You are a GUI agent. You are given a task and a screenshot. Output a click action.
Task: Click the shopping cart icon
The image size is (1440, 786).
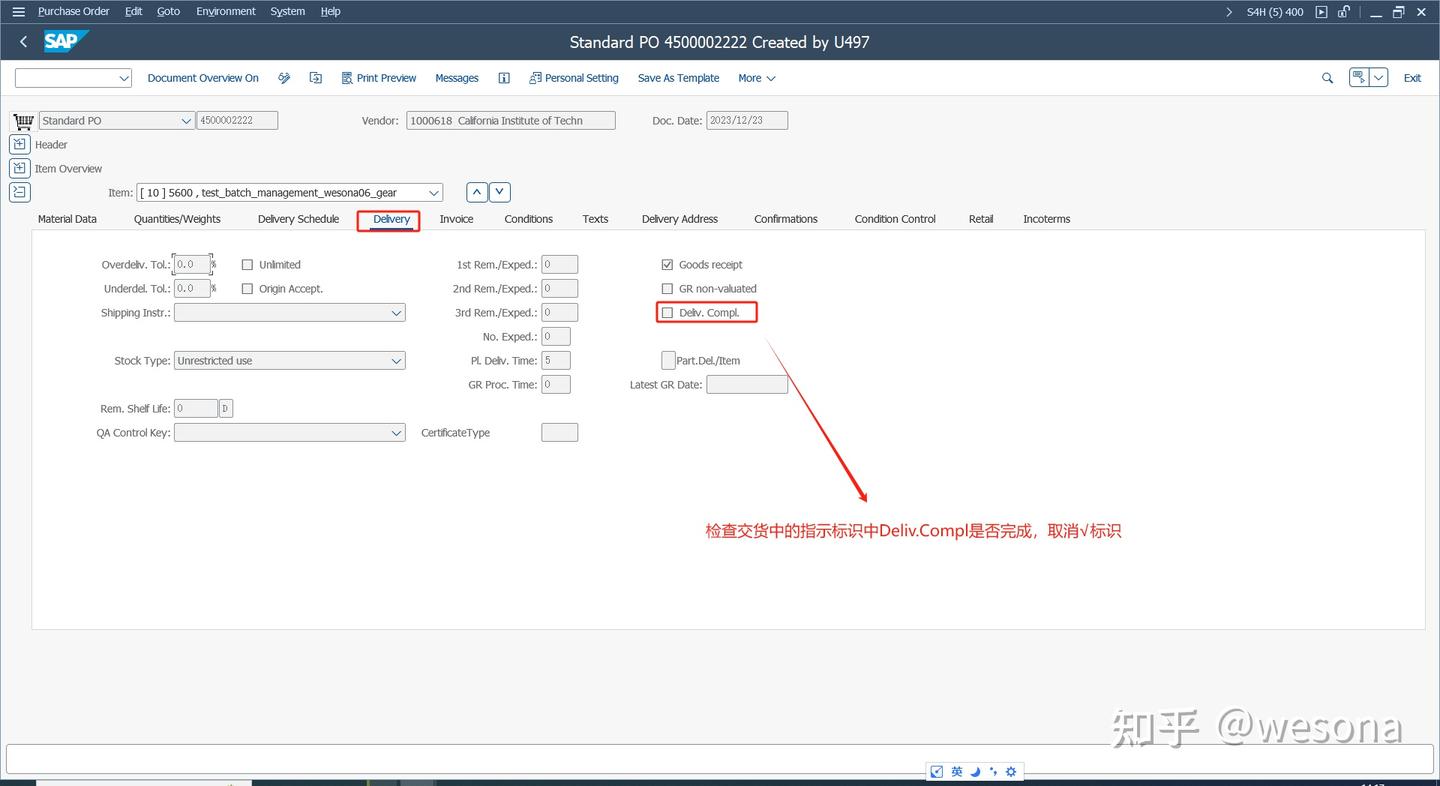click(x=23, y=121)
